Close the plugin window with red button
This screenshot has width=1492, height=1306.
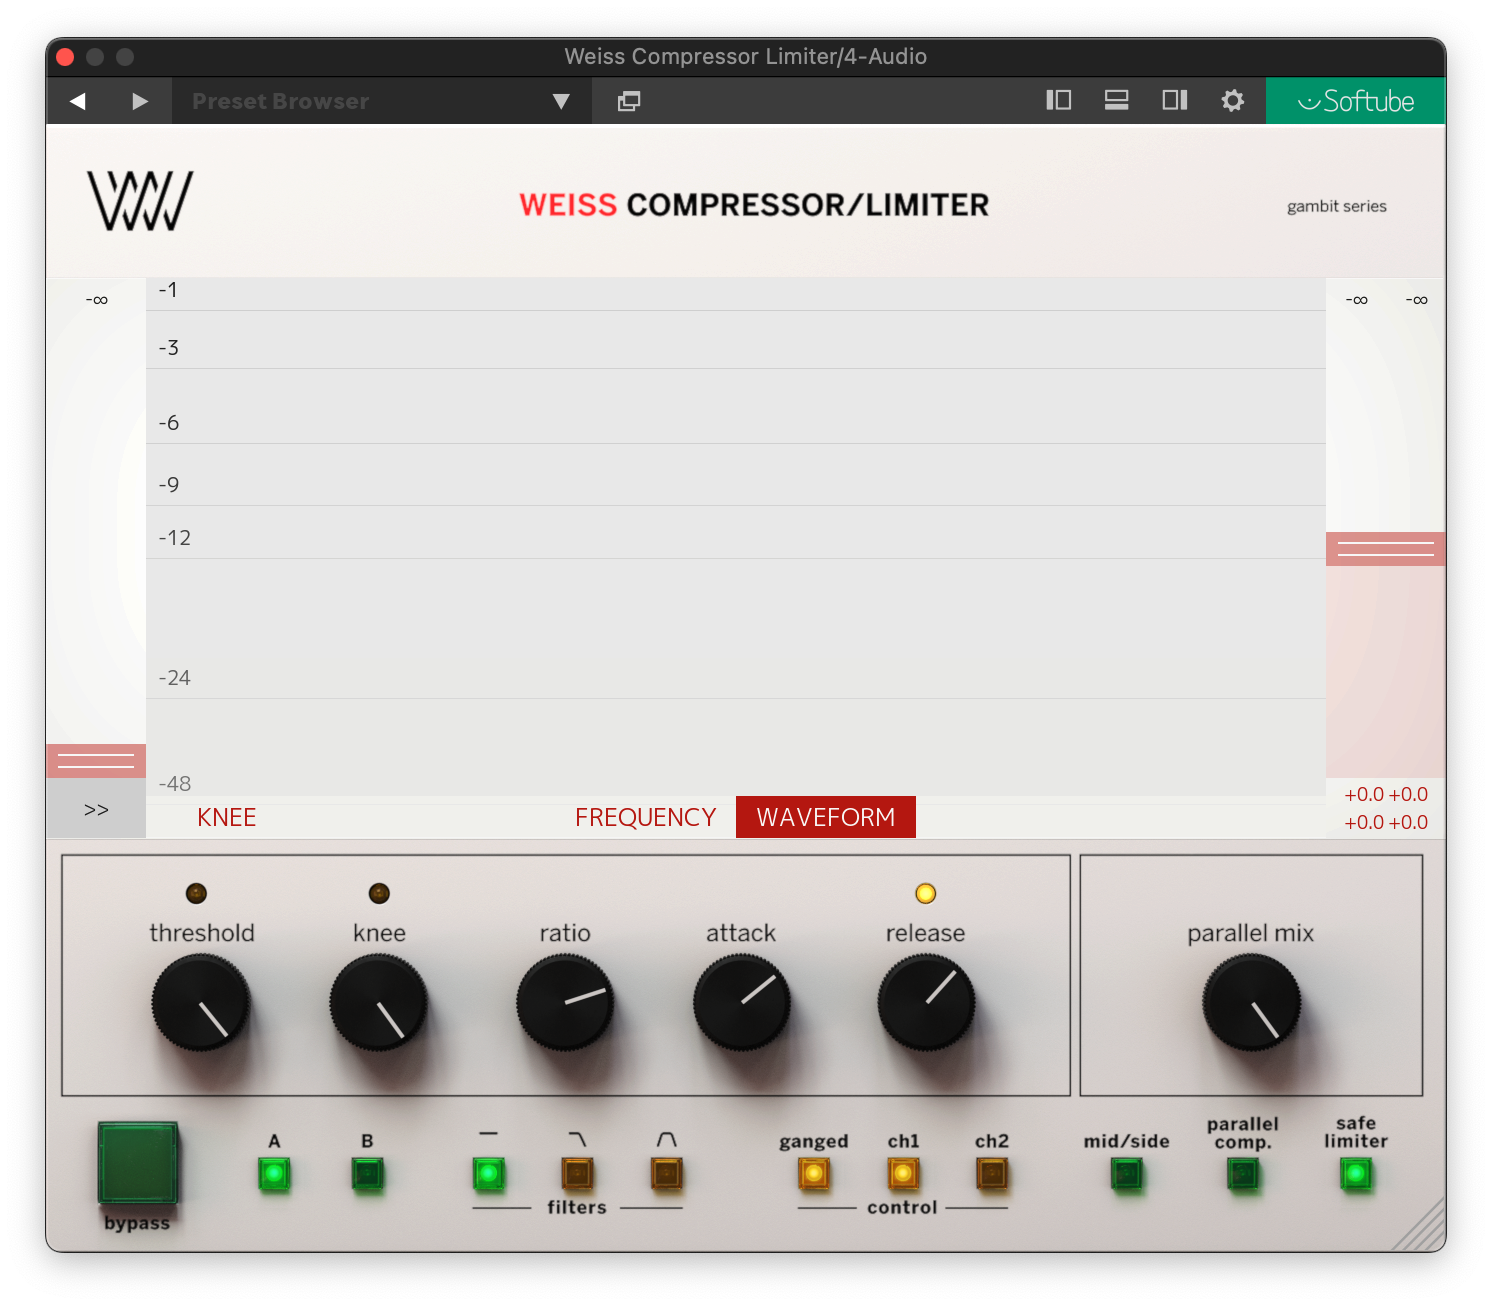(x=66, y=57)
